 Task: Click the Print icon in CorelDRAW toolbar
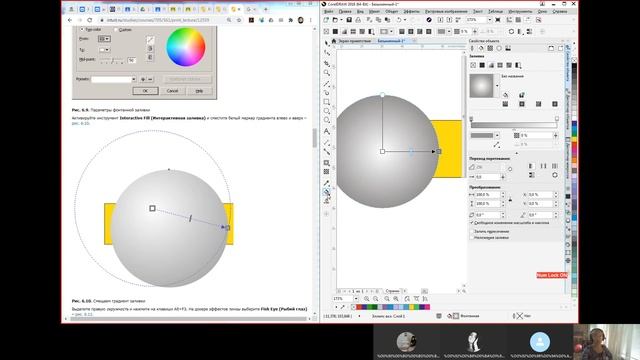pos(358,20)
